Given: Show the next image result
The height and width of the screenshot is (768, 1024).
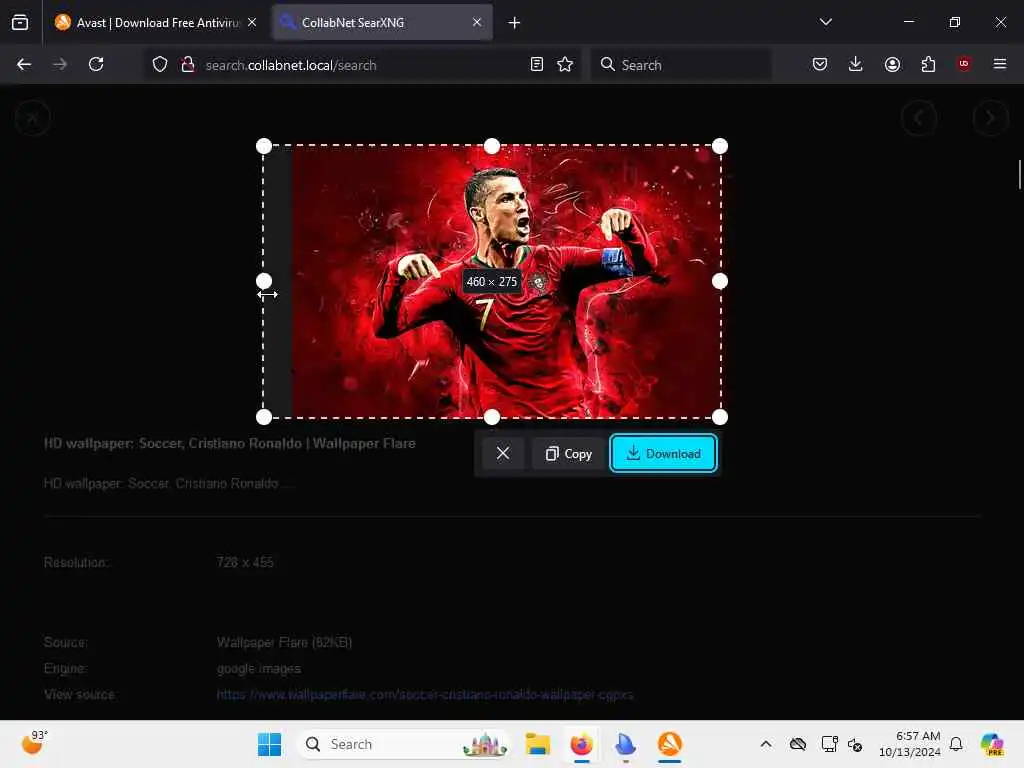Looking at the screenshot, I should pos(991,118).
